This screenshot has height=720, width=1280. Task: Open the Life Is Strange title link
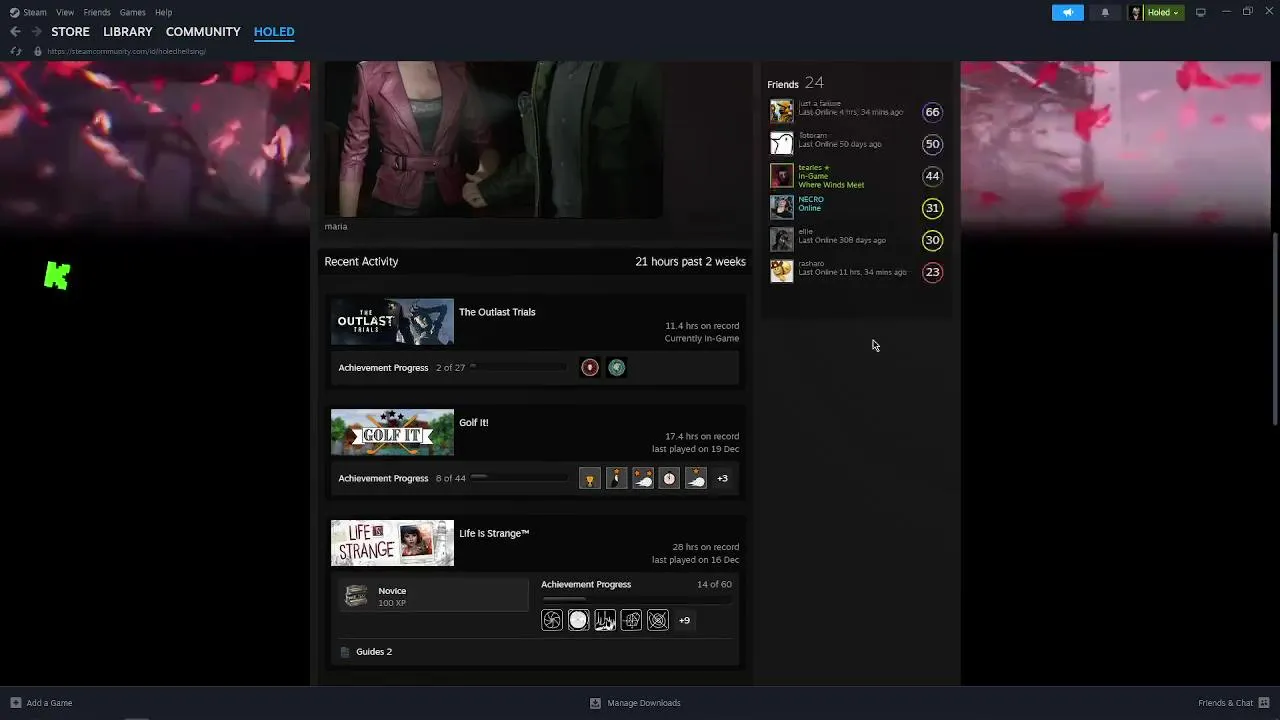(494, 534)
